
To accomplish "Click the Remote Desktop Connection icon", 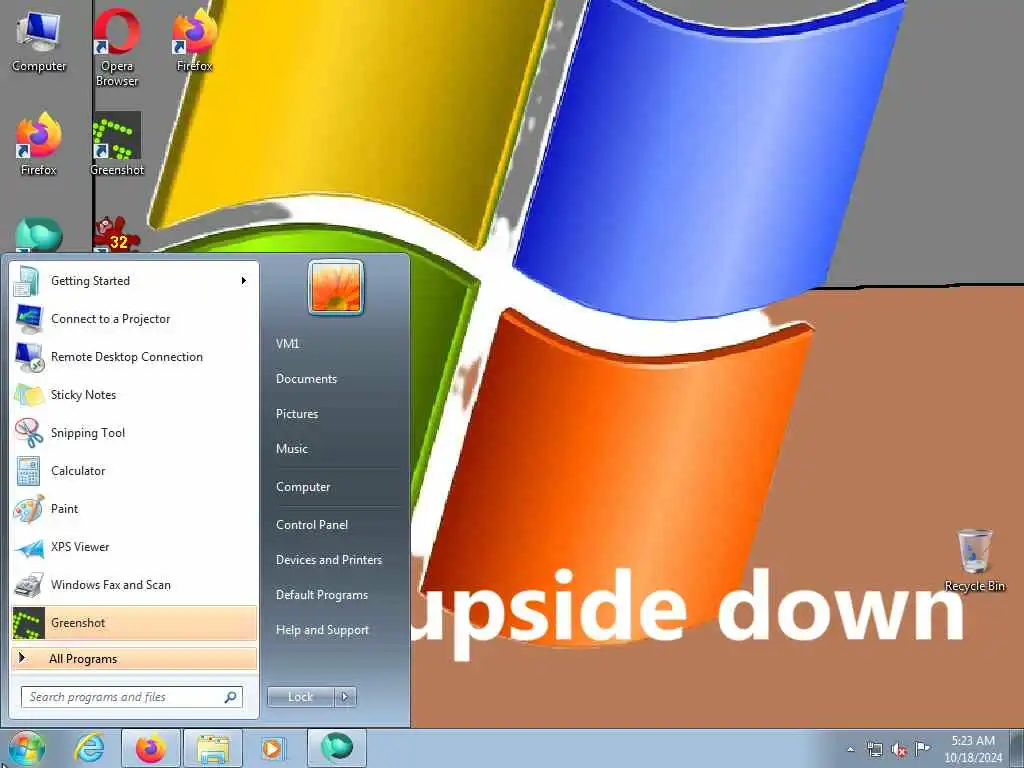I will click(29, 357).
